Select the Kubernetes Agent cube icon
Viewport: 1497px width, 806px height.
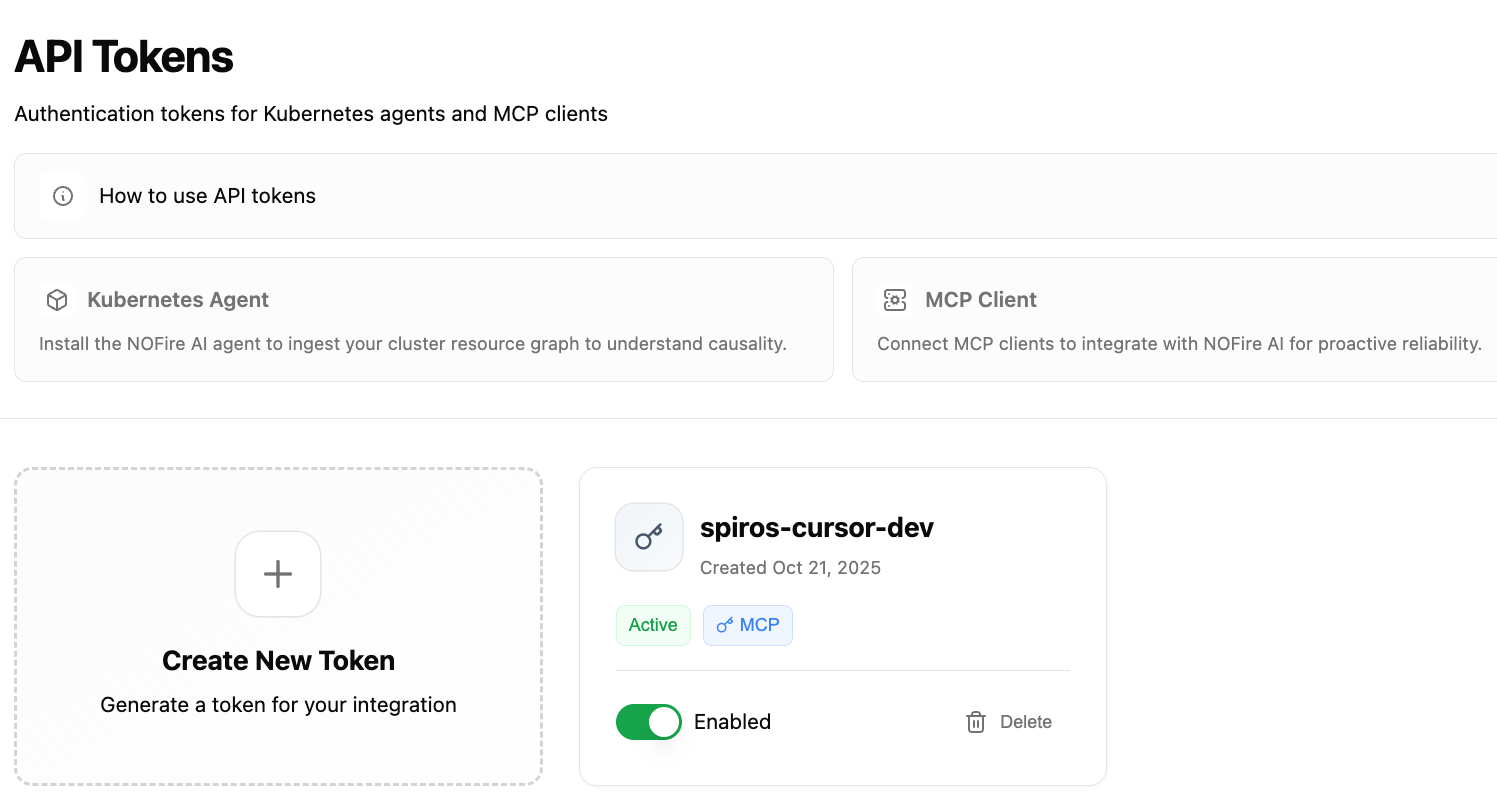56,299
